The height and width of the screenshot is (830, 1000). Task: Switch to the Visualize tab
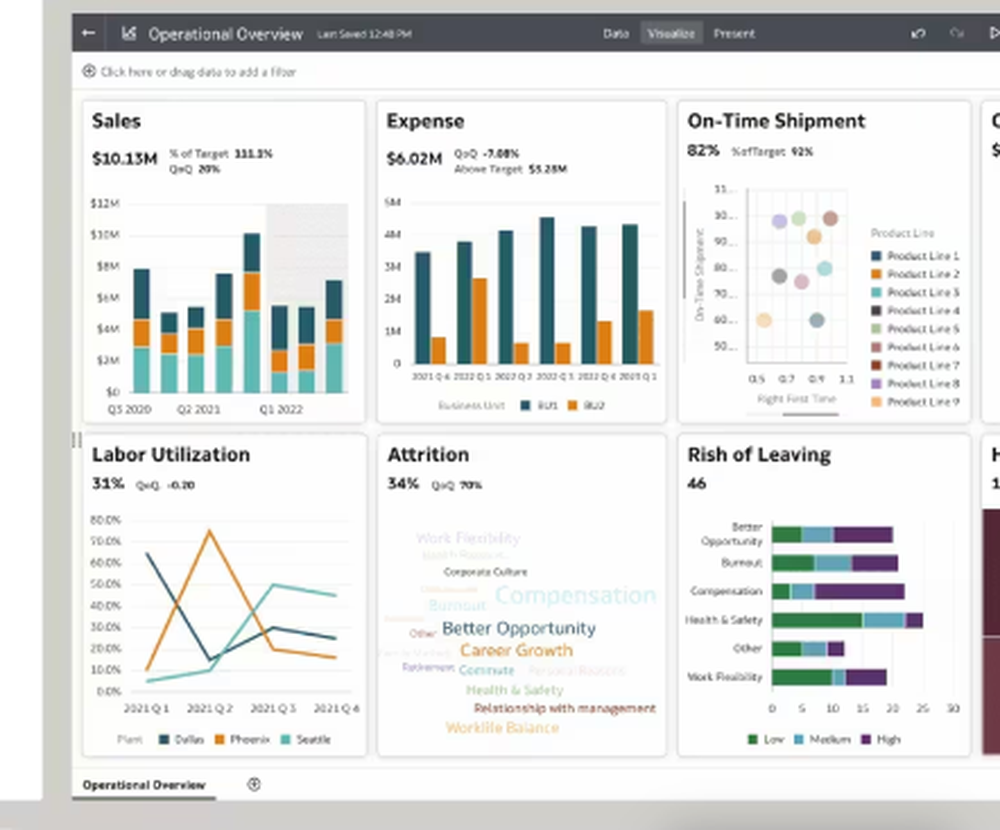(x=671, y=33)
